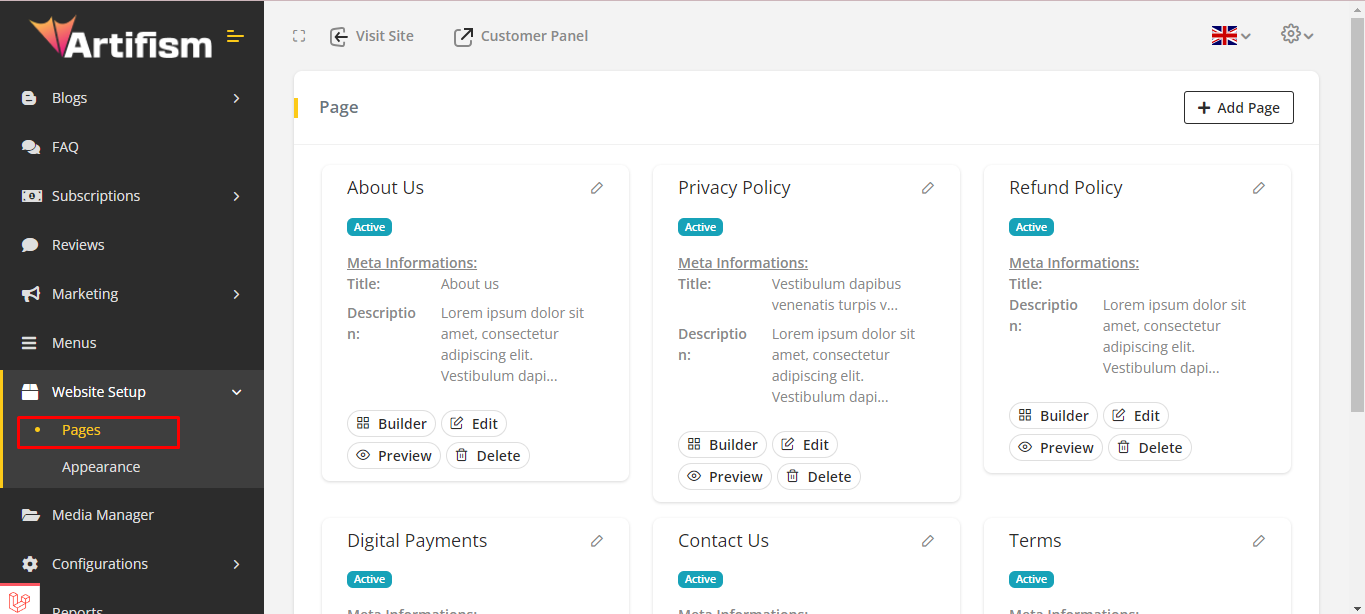This screenshot has width=1365, height=614.
Task: Click the pencil icon on About Us card
Action: click(x=597, y=188)
